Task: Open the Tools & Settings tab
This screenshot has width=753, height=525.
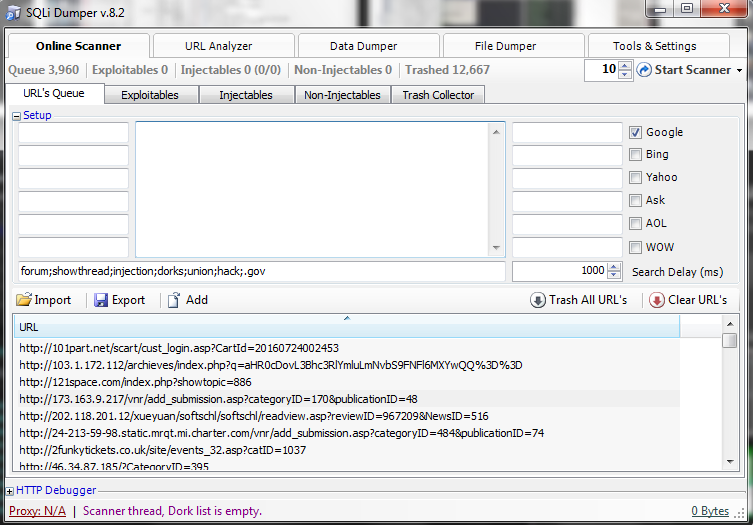Action: click(x=658, y=46)
